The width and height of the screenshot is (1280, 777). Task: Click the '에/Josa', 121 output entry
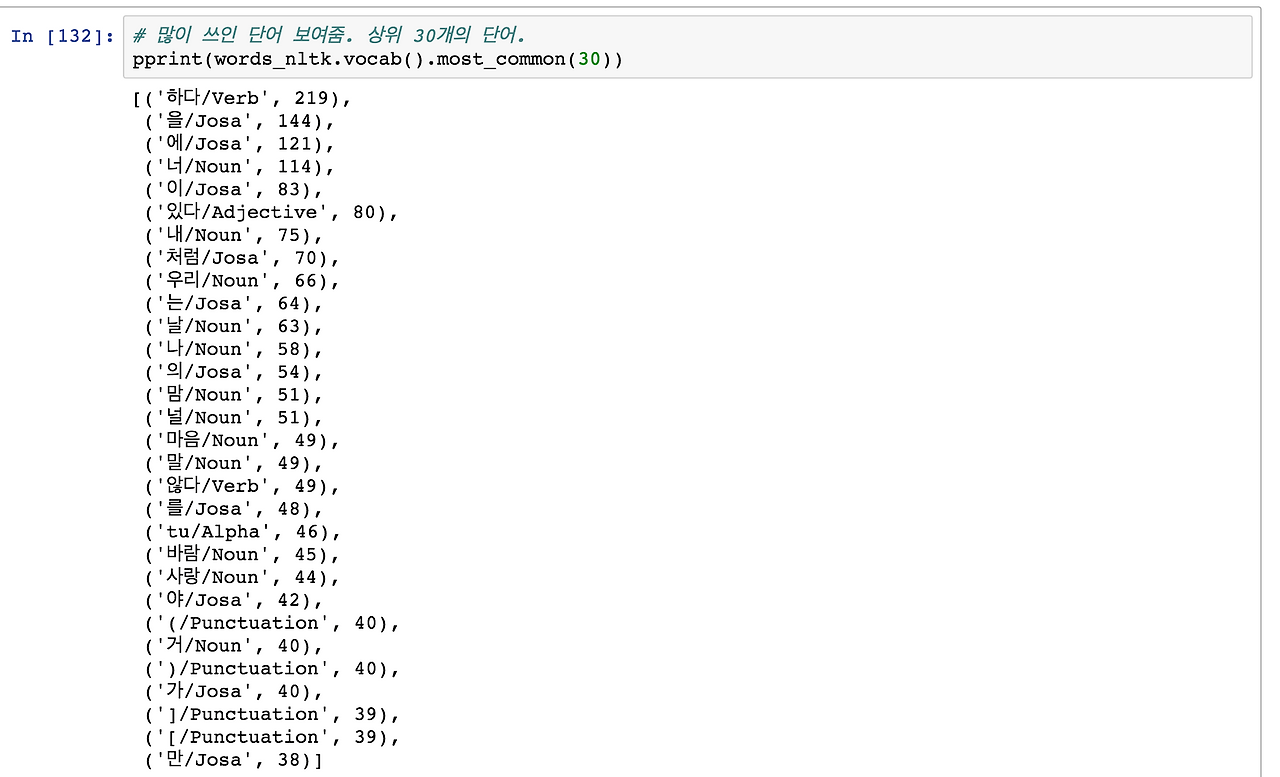coord(240,144)
